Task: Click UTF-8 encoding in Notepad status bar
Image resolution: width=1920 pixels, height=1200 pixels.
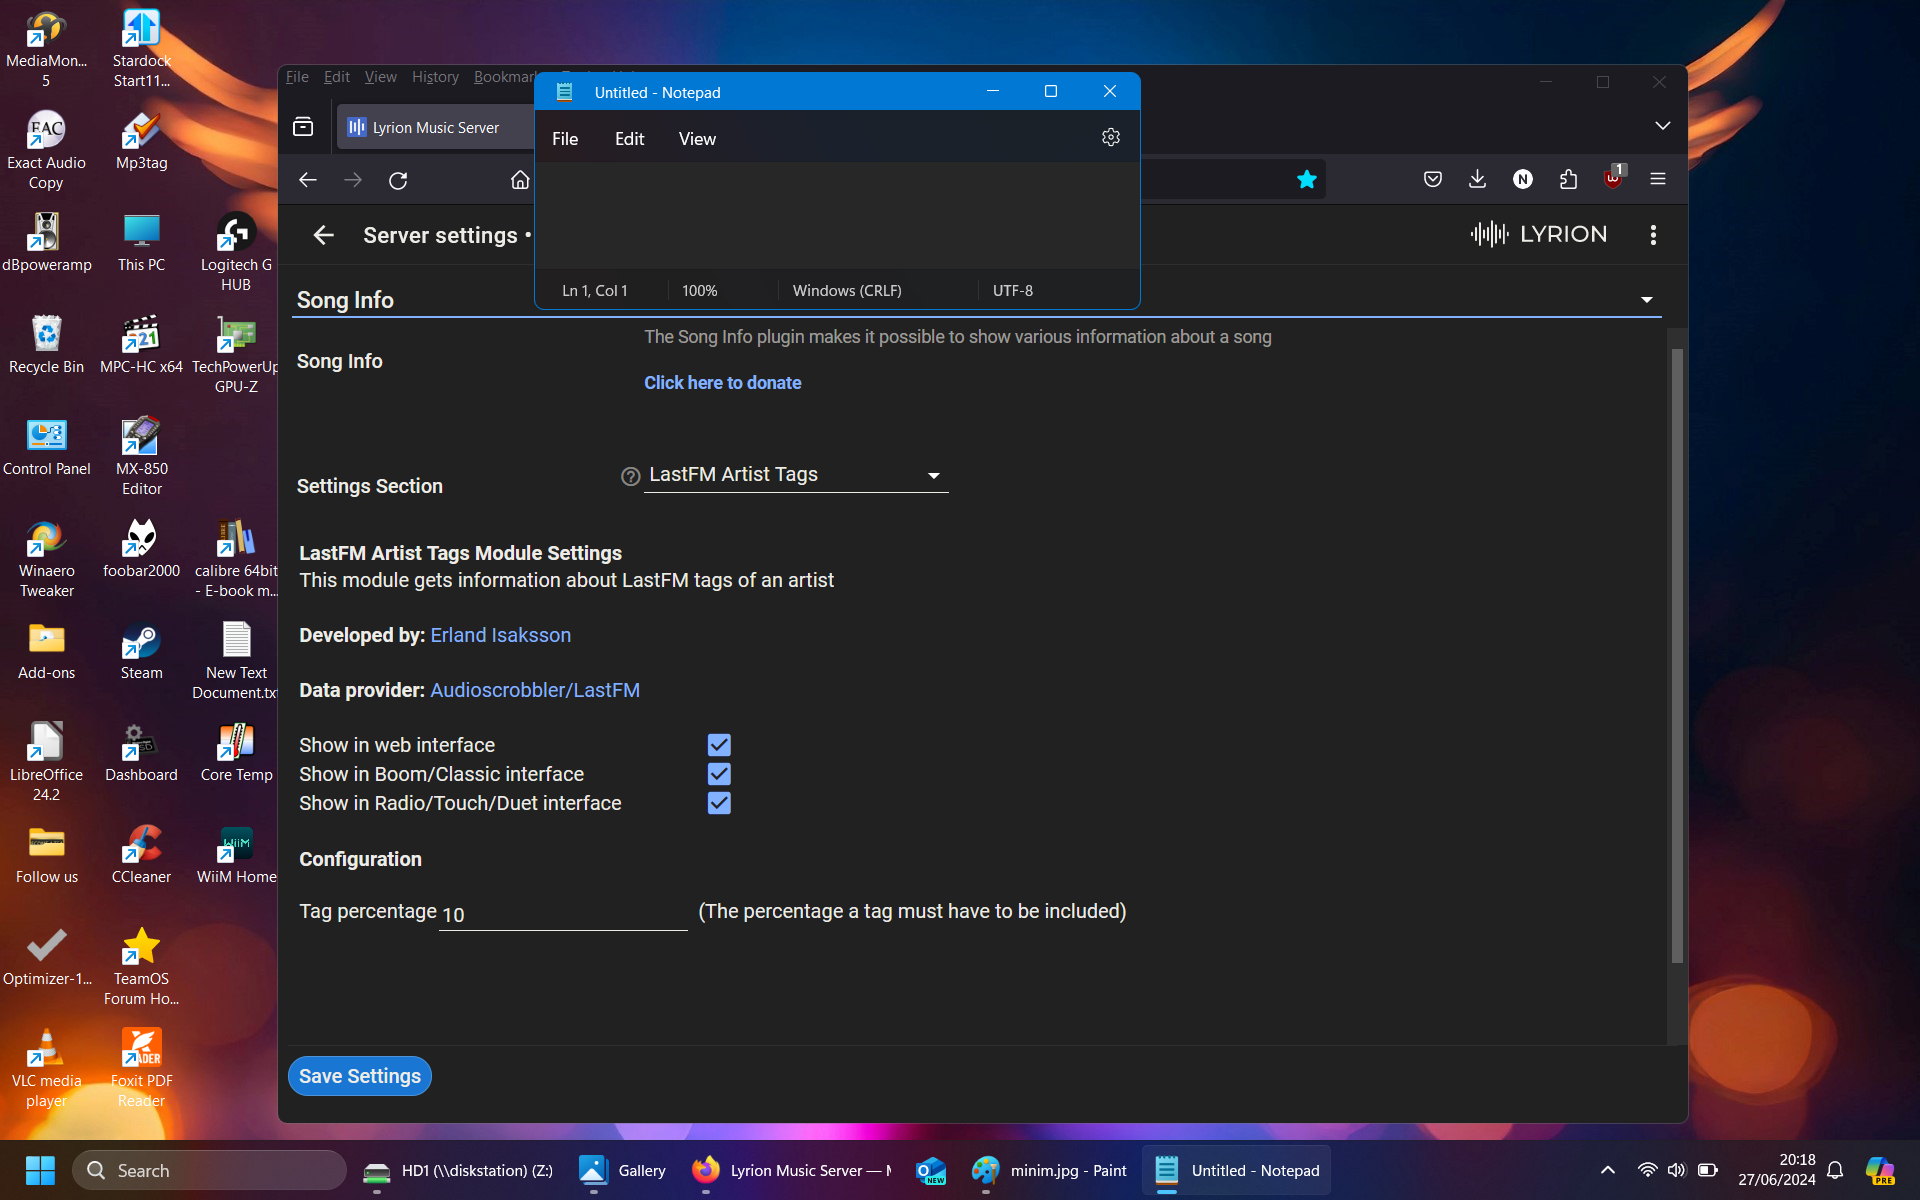Action: (x=1012, y=291)
